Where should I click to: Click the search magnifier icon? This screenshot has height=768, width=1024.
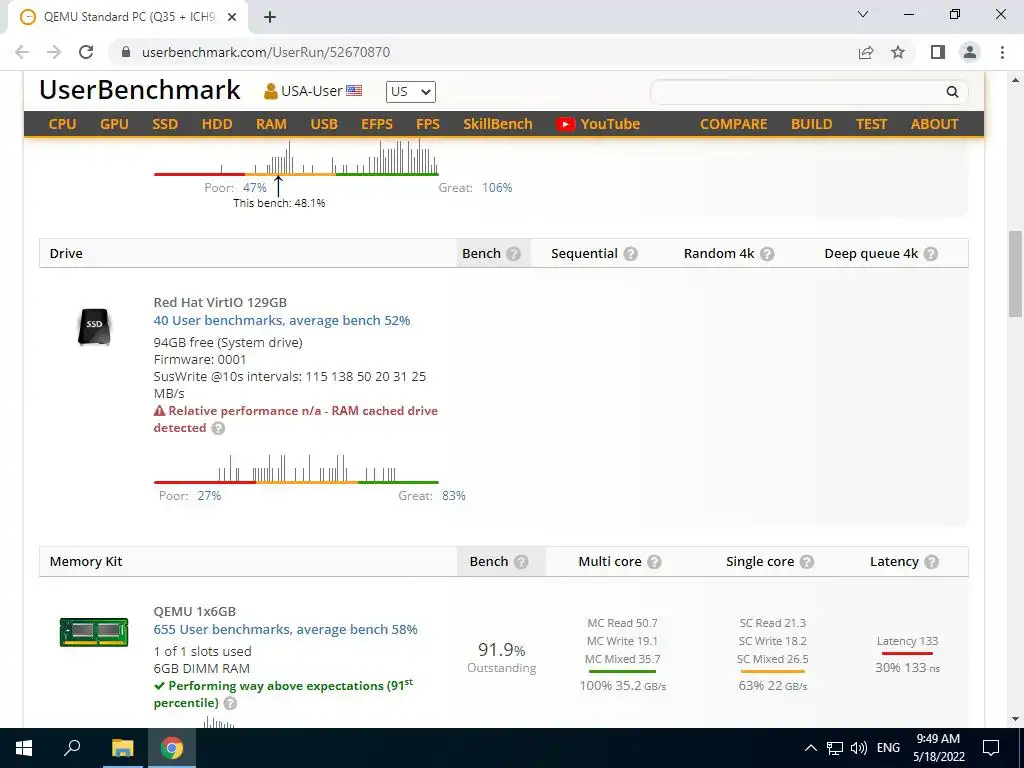[x=952, y=92]
